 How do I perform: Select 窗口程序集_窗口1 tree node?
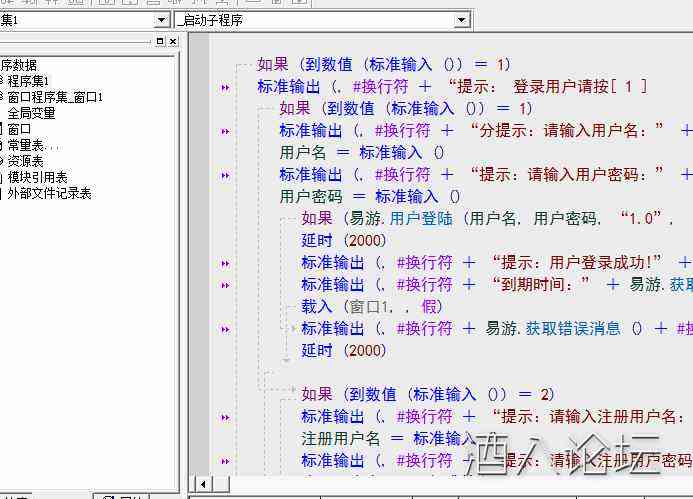coord(55,97)
